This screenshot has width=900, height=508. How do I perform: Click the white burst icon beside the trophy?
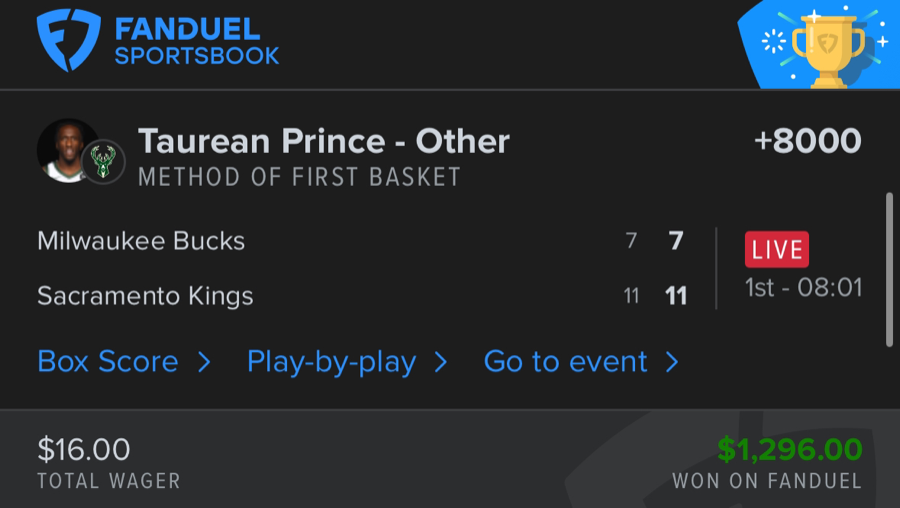click(774, 41)
